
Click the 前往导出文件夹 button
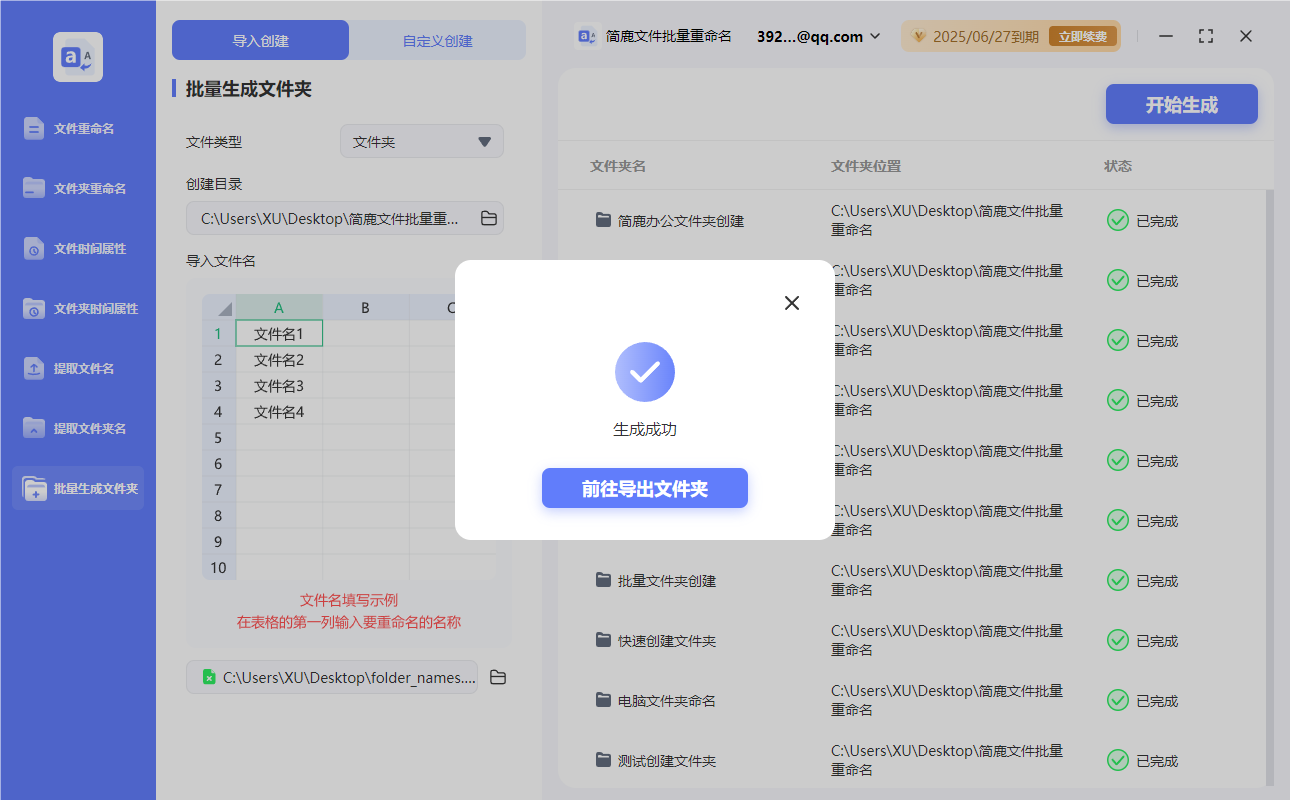(x=645, y=488)
